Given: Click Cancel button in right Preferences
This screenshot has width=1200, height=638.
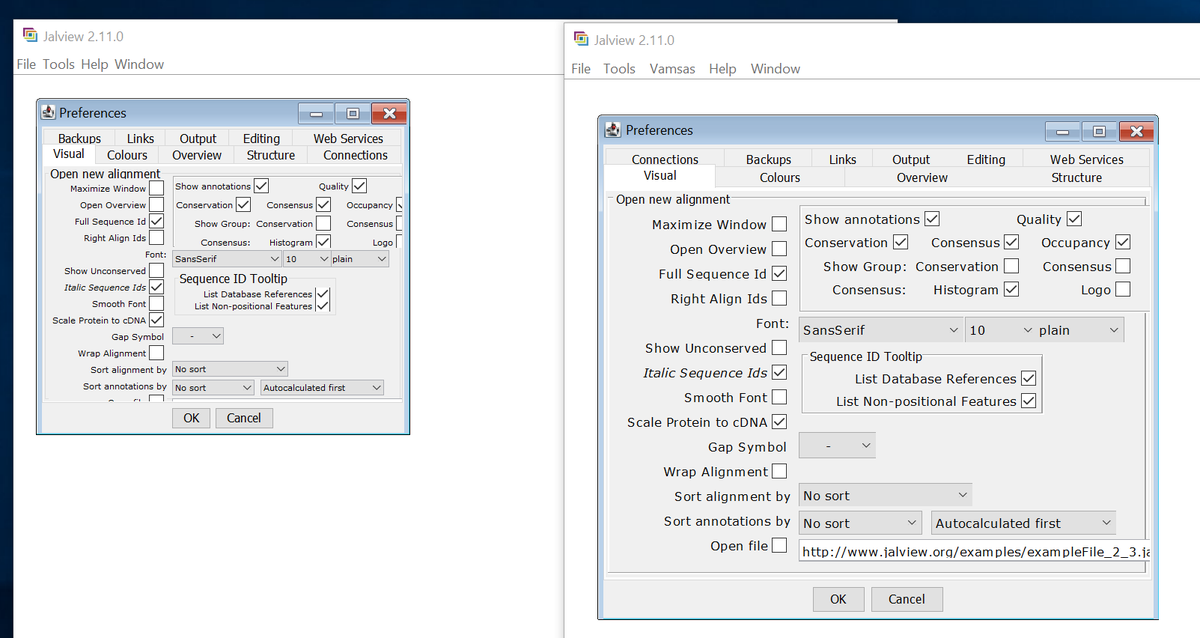Looking at the screenshot, I should click(x=906, y=599).
